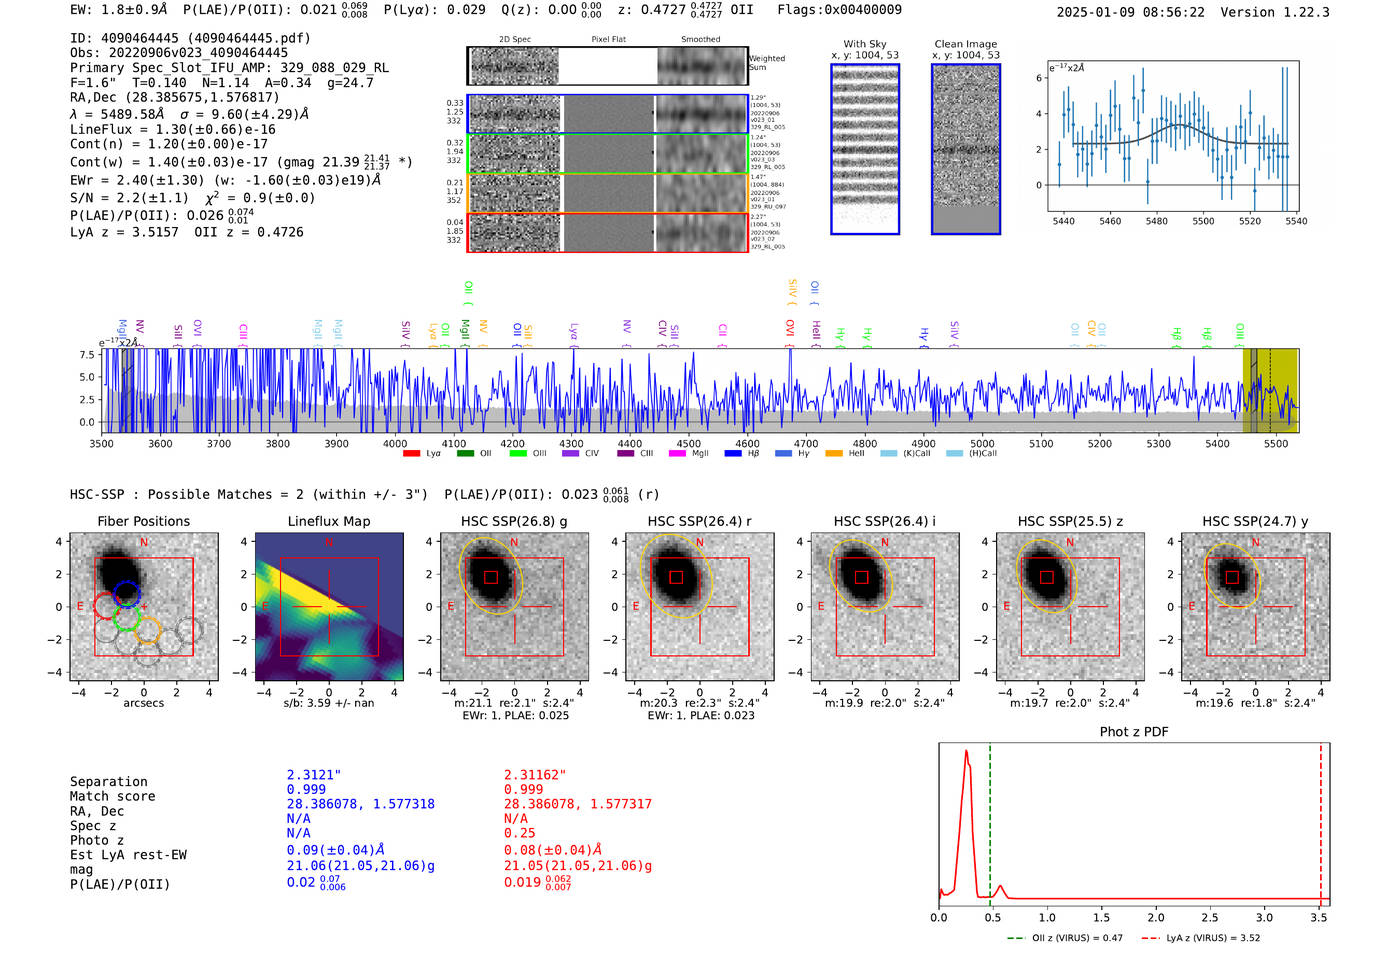Click the emission line Gaussian fit plot
The height and width of the screenshot is (953, 1400).
[x=1174, y=136]
